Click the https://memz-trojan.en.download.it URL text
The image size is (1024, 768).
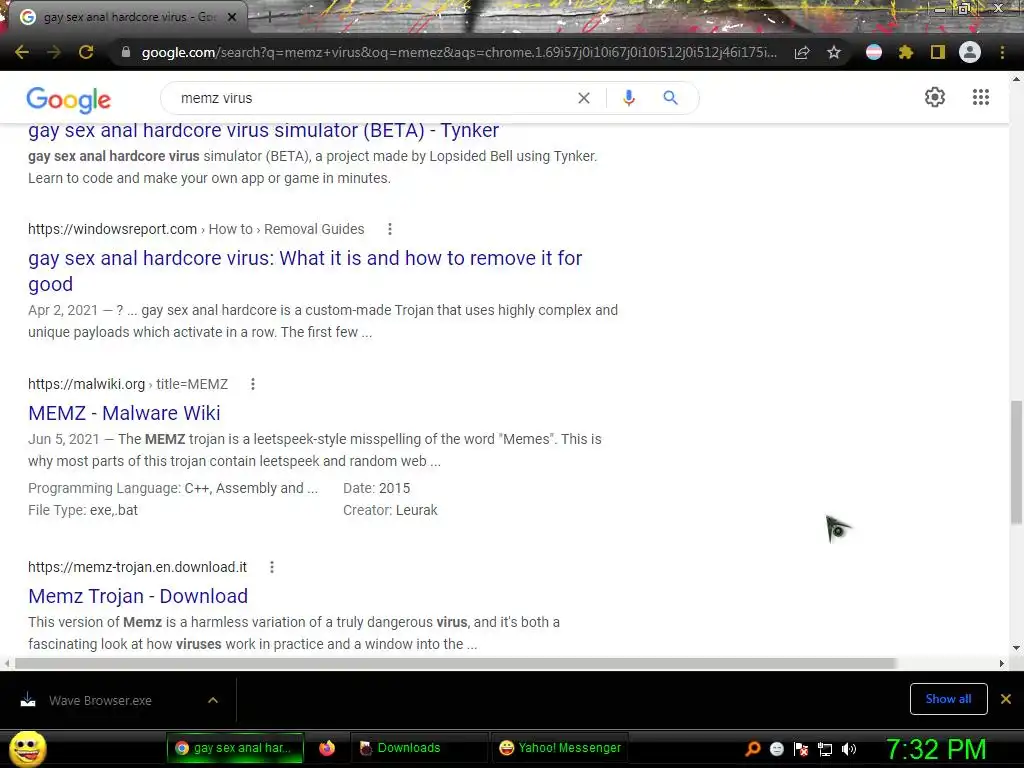[137, 567]
